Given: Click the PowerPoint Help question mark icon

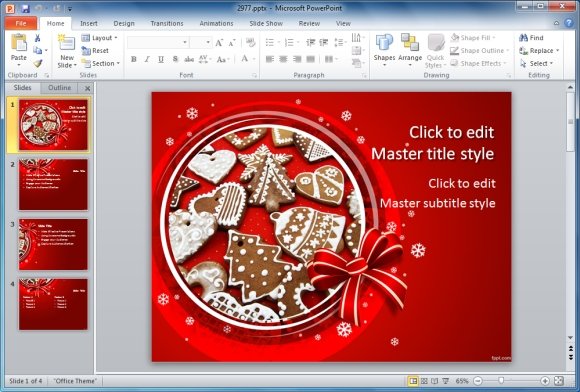Looking at the screenshot, I should click(x=569, y=23).
